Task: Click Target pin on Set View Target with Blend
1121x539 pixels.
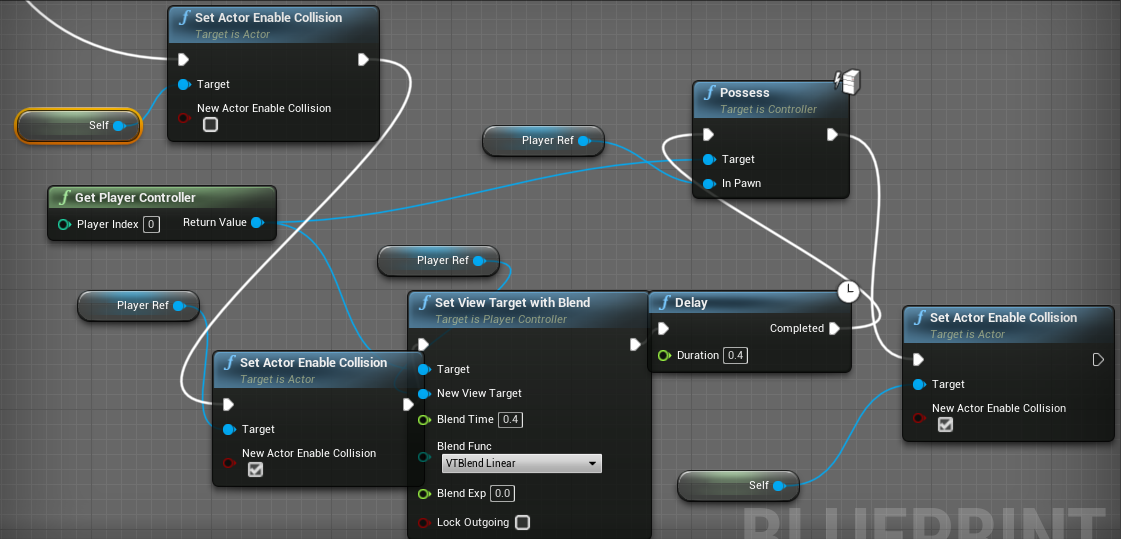Action: pyautogui.click(x=424, y=370)
